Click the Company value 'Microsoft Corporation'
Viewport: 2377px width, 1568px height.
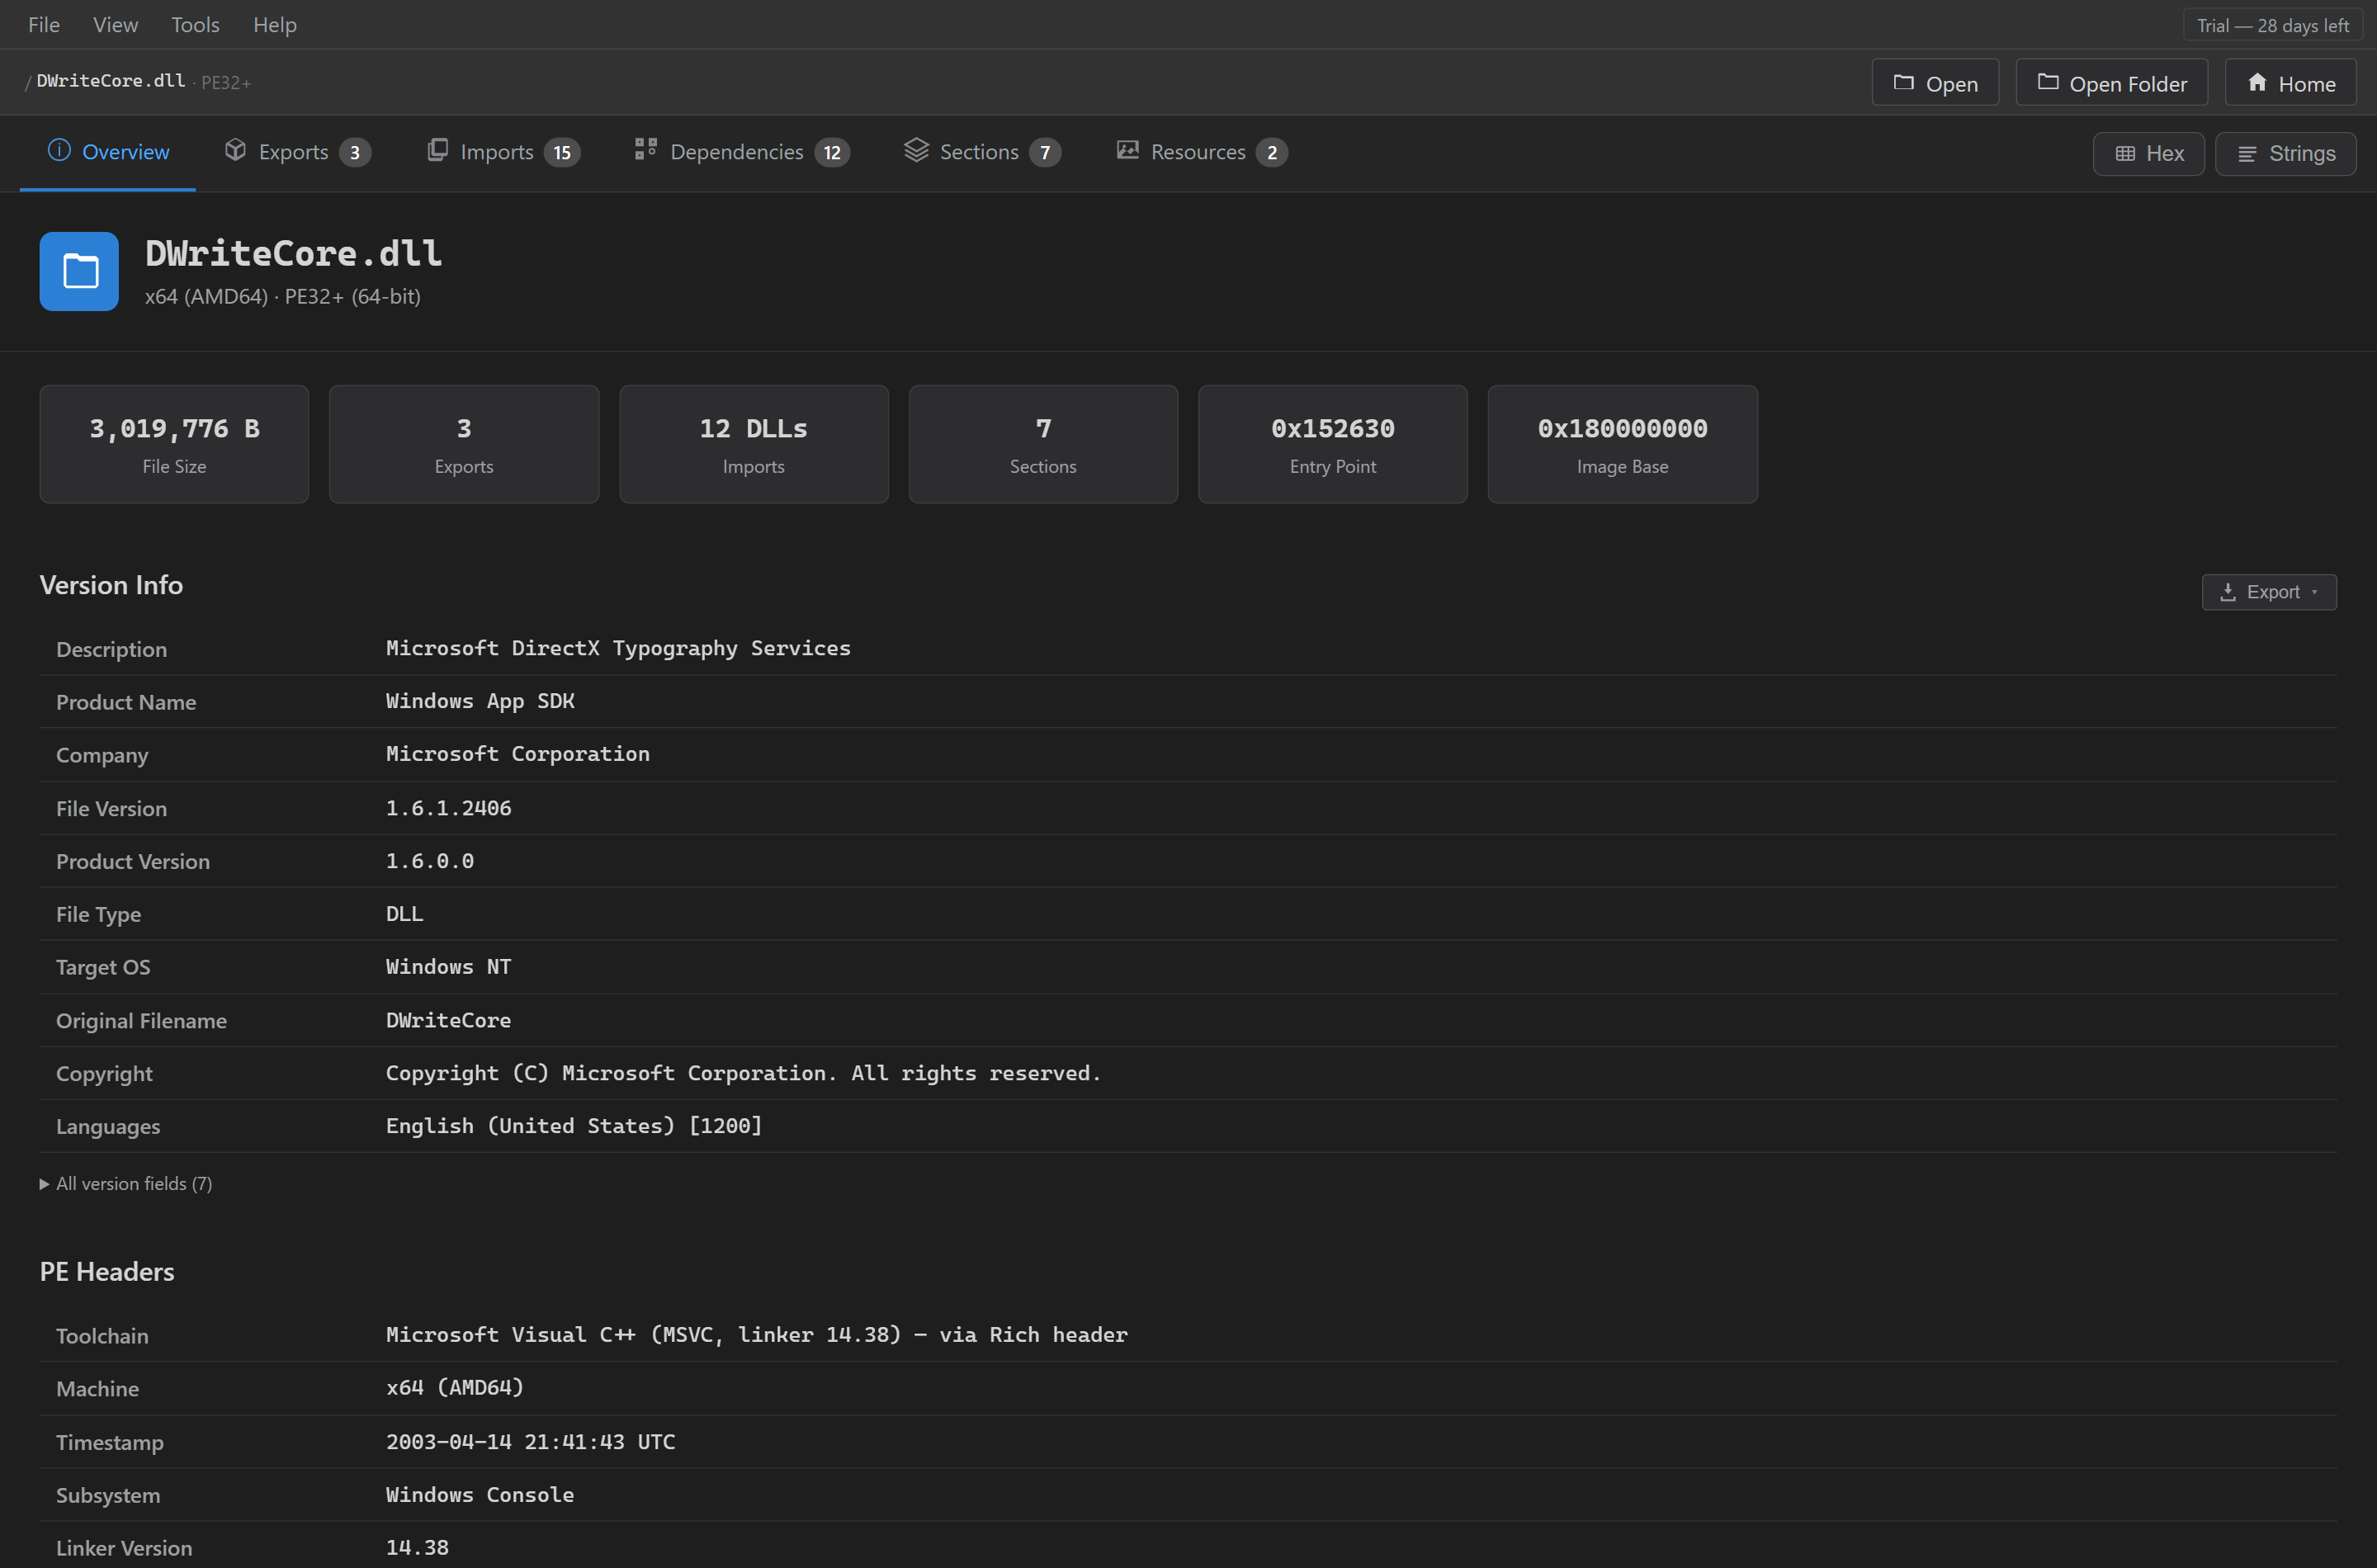pos(518,754)
